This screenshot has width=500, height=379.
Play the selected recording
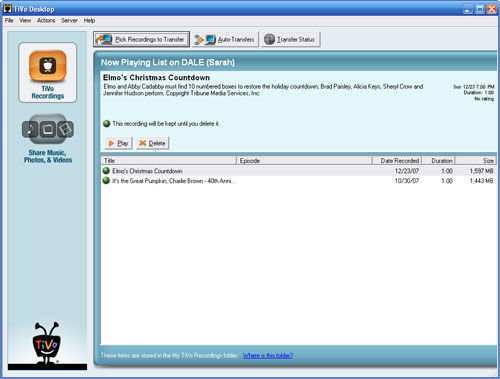[119, 143]
